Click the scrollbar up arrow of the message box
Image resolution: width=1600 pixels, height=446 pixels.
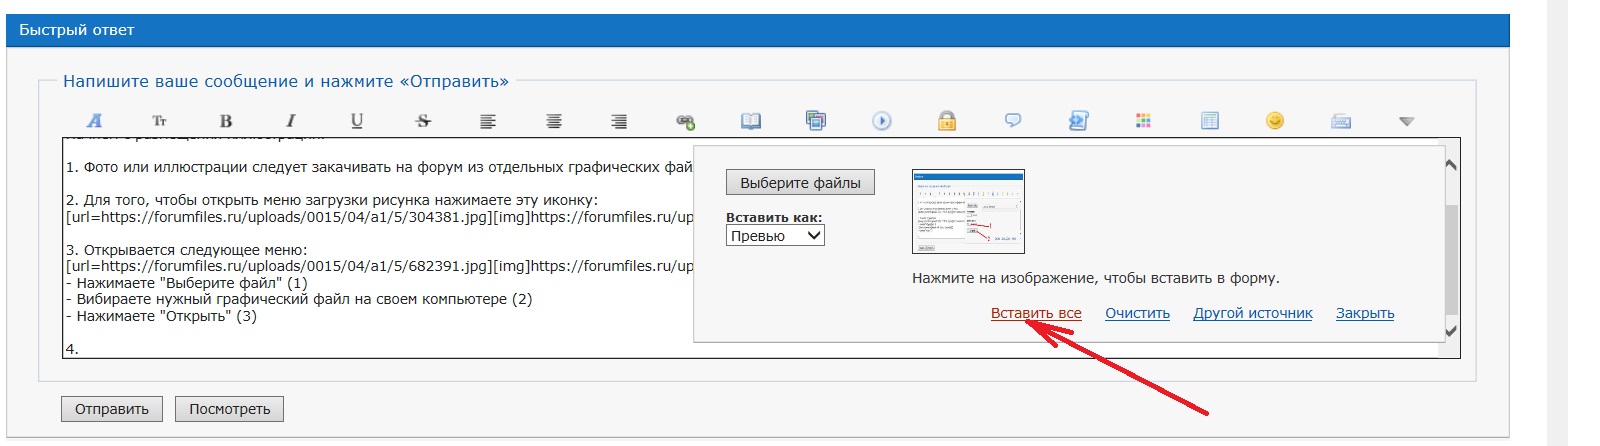tap(1451, 165)
